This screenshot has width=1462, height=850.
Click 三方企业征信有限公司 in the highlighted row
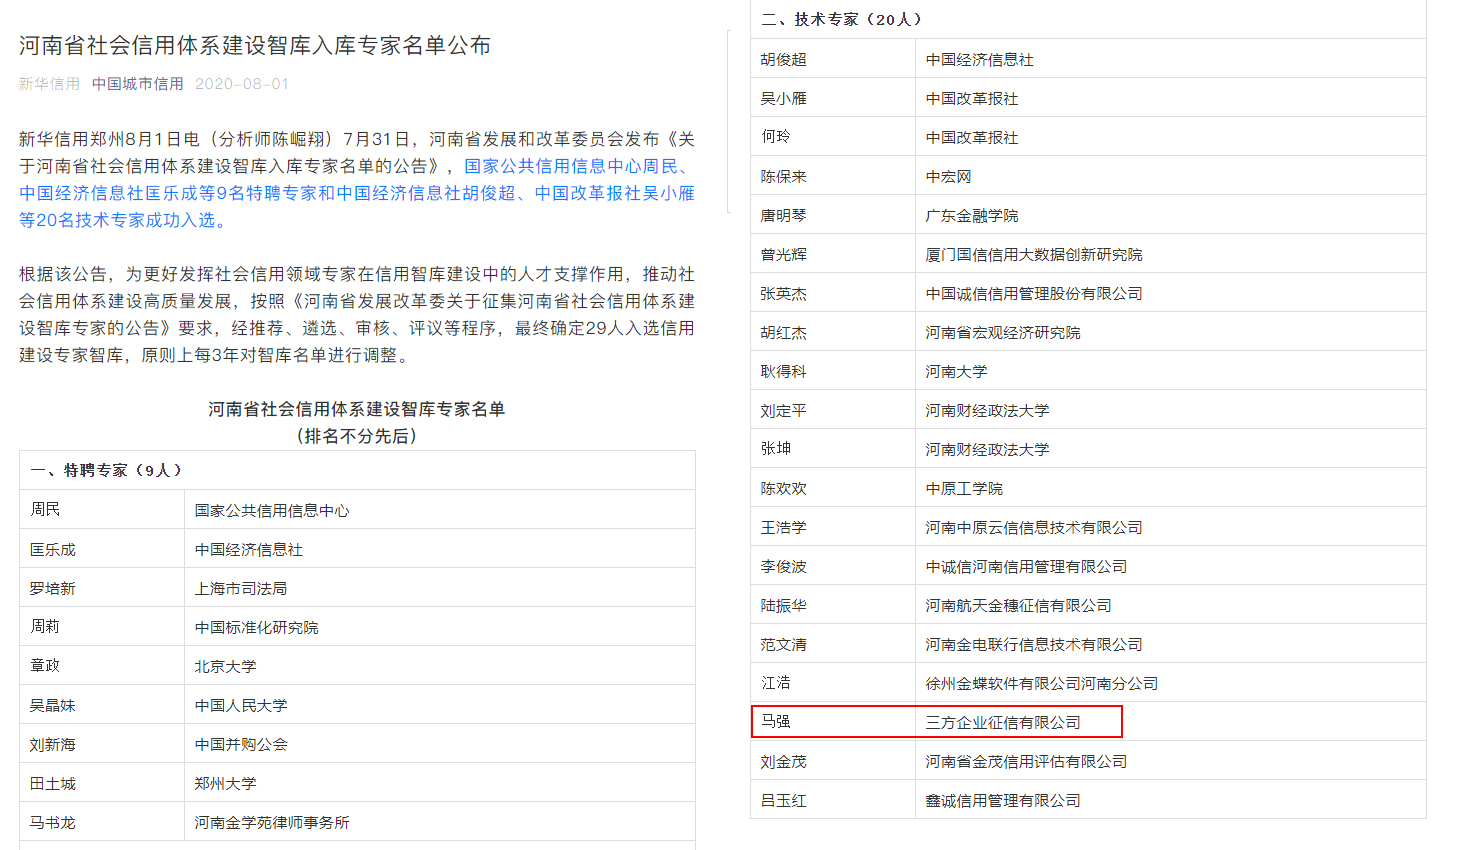1003,722
